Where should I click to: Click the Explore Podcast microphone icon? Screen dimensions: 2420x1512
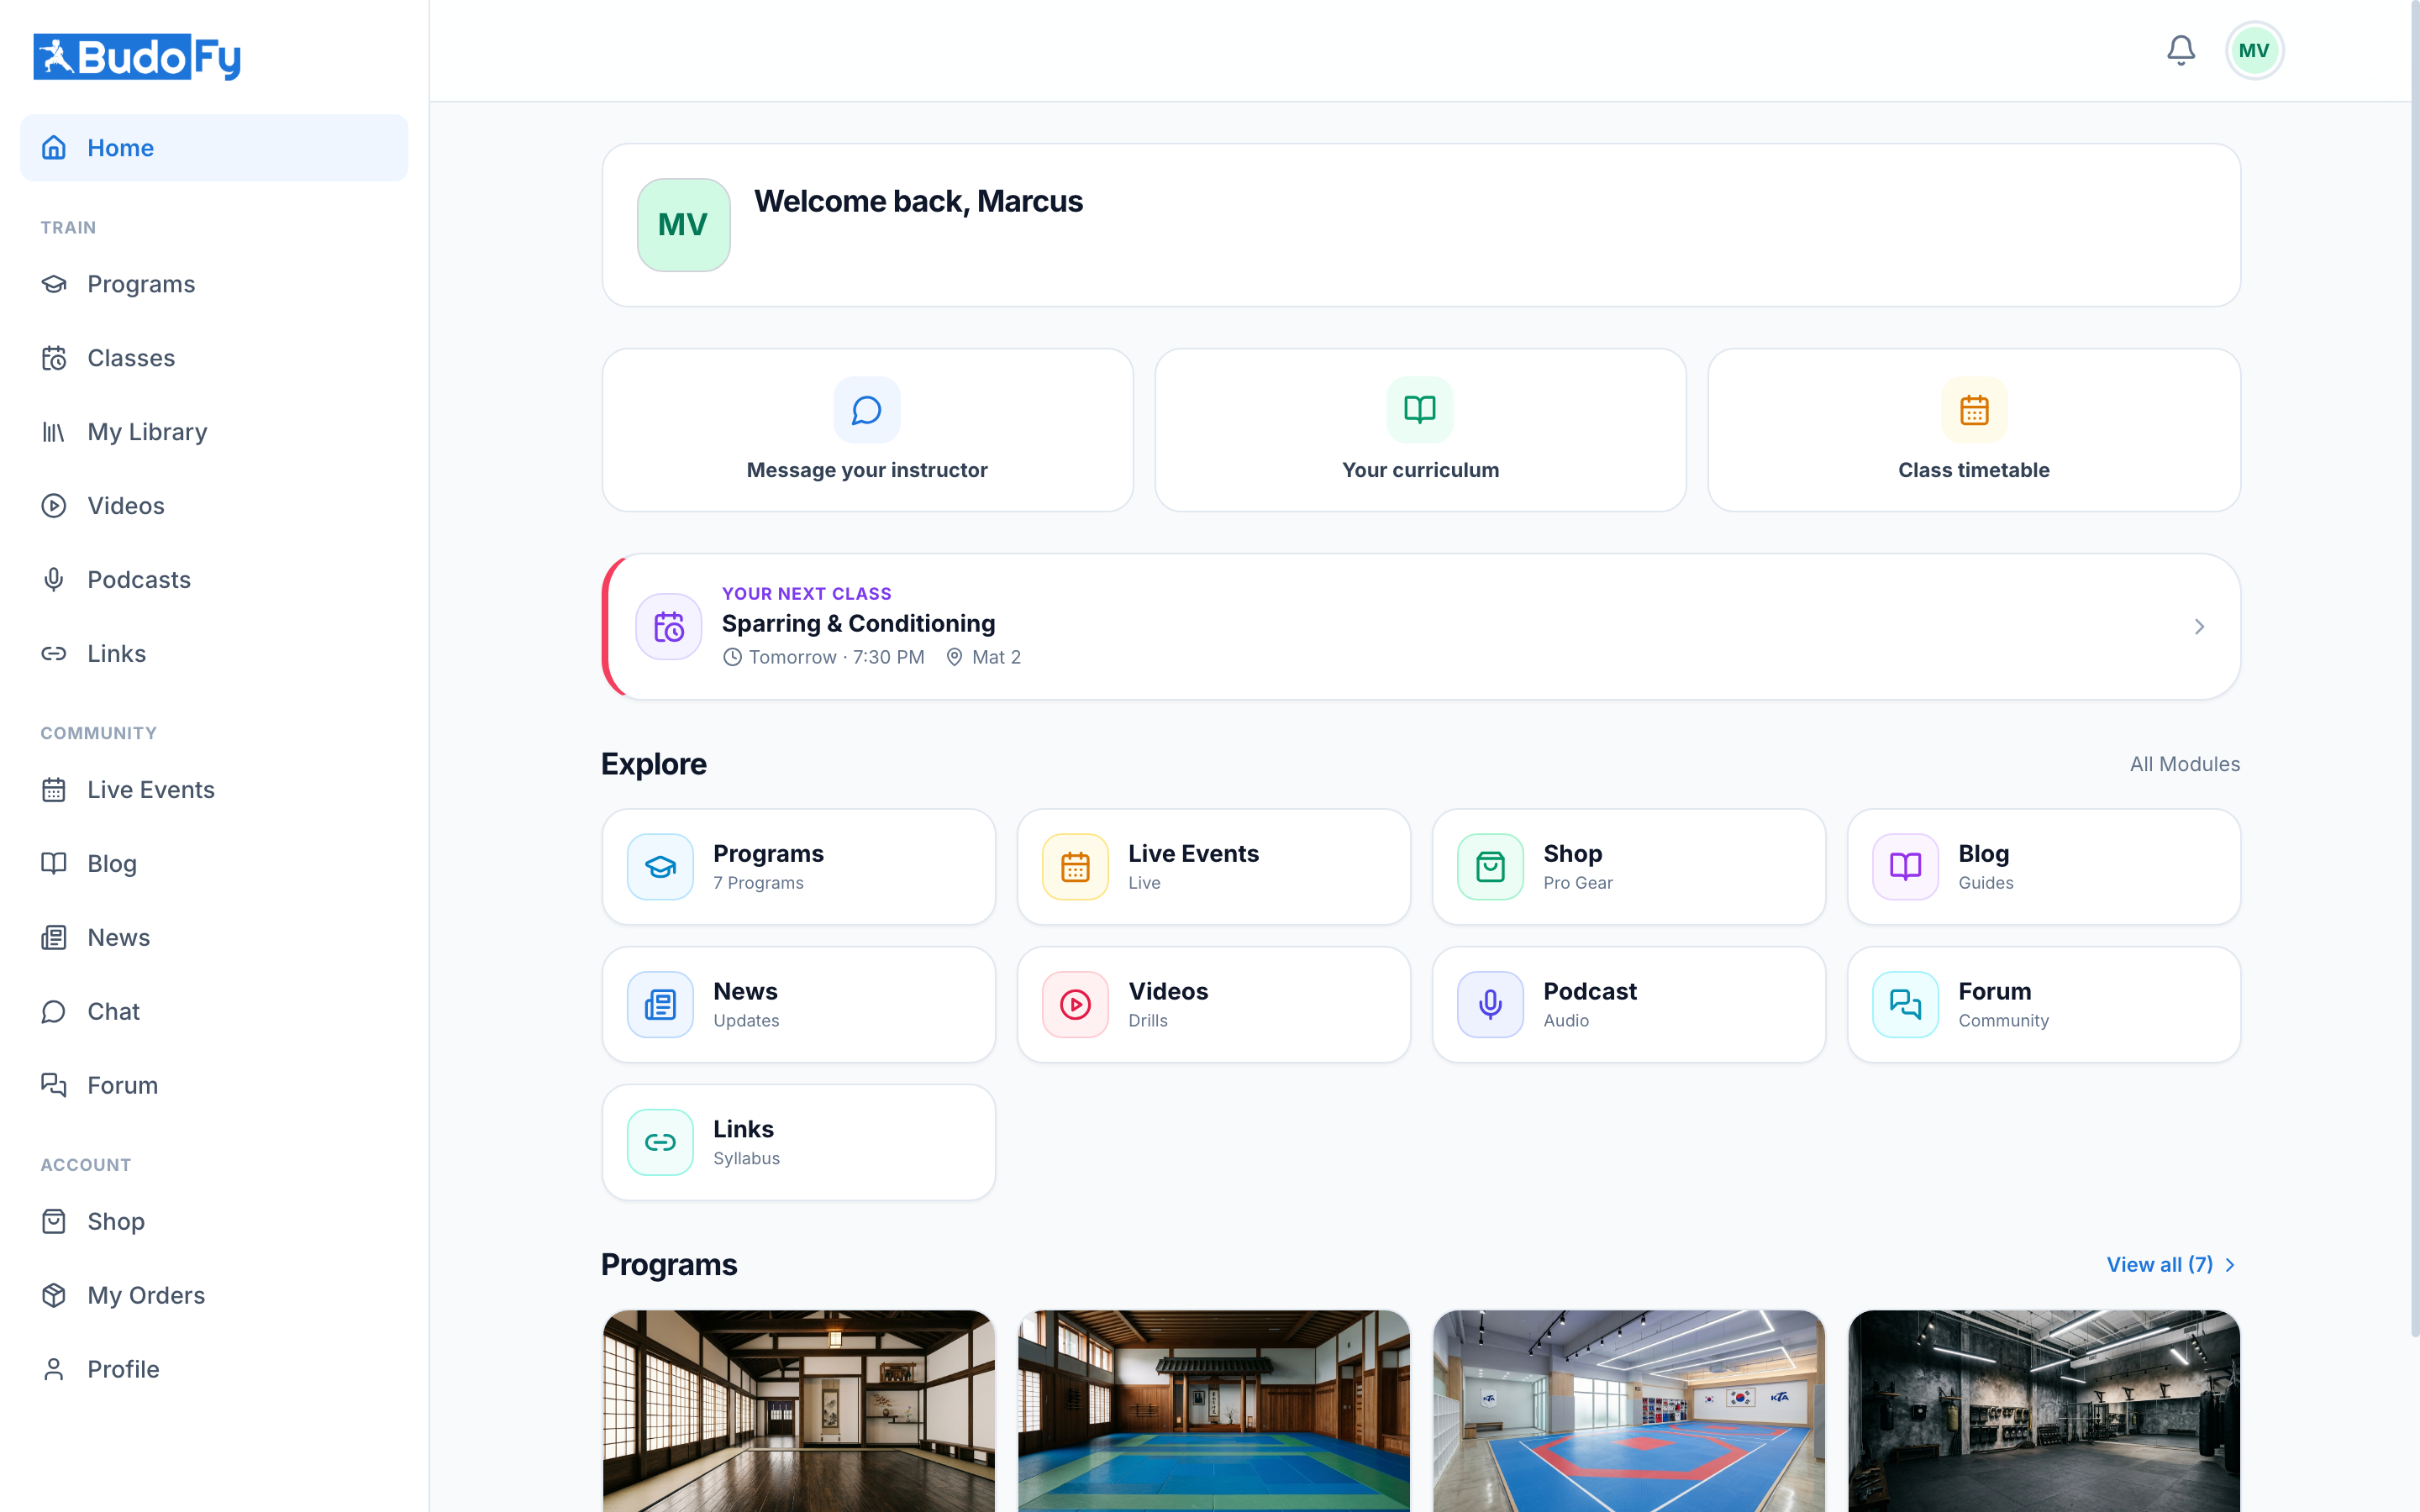(x=1490, y=1004)
